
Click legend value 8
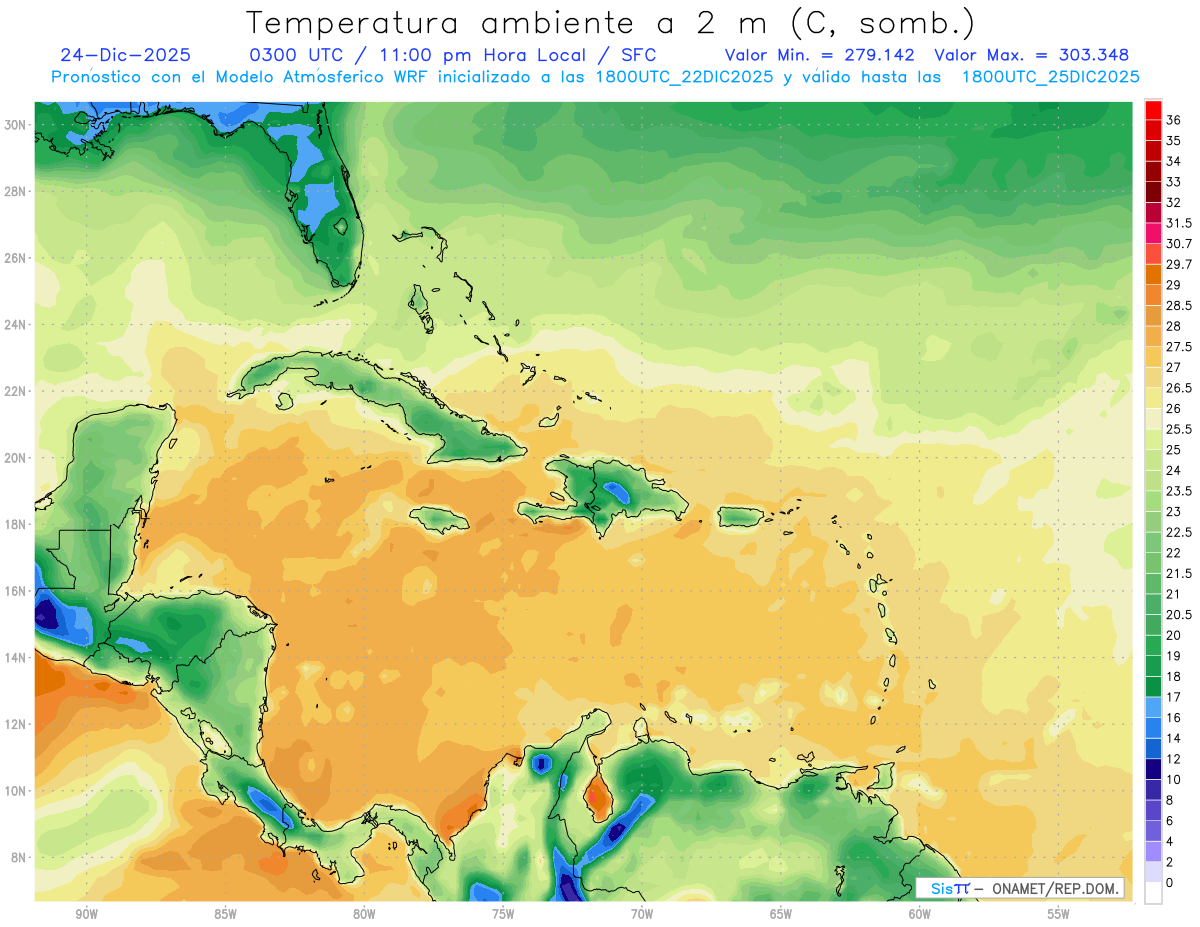click(1170, 800)
